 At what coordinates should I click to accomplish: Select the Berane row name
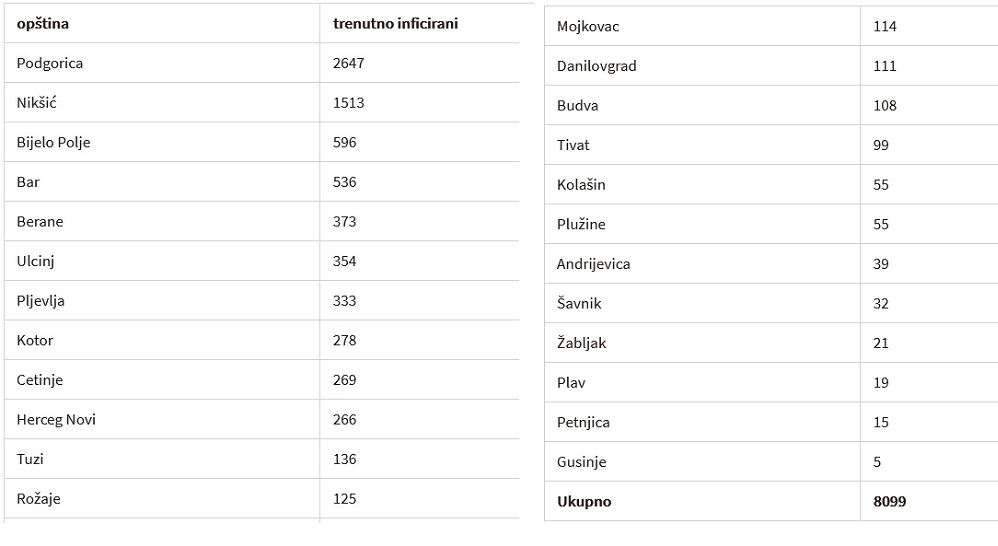coord(40,222)
